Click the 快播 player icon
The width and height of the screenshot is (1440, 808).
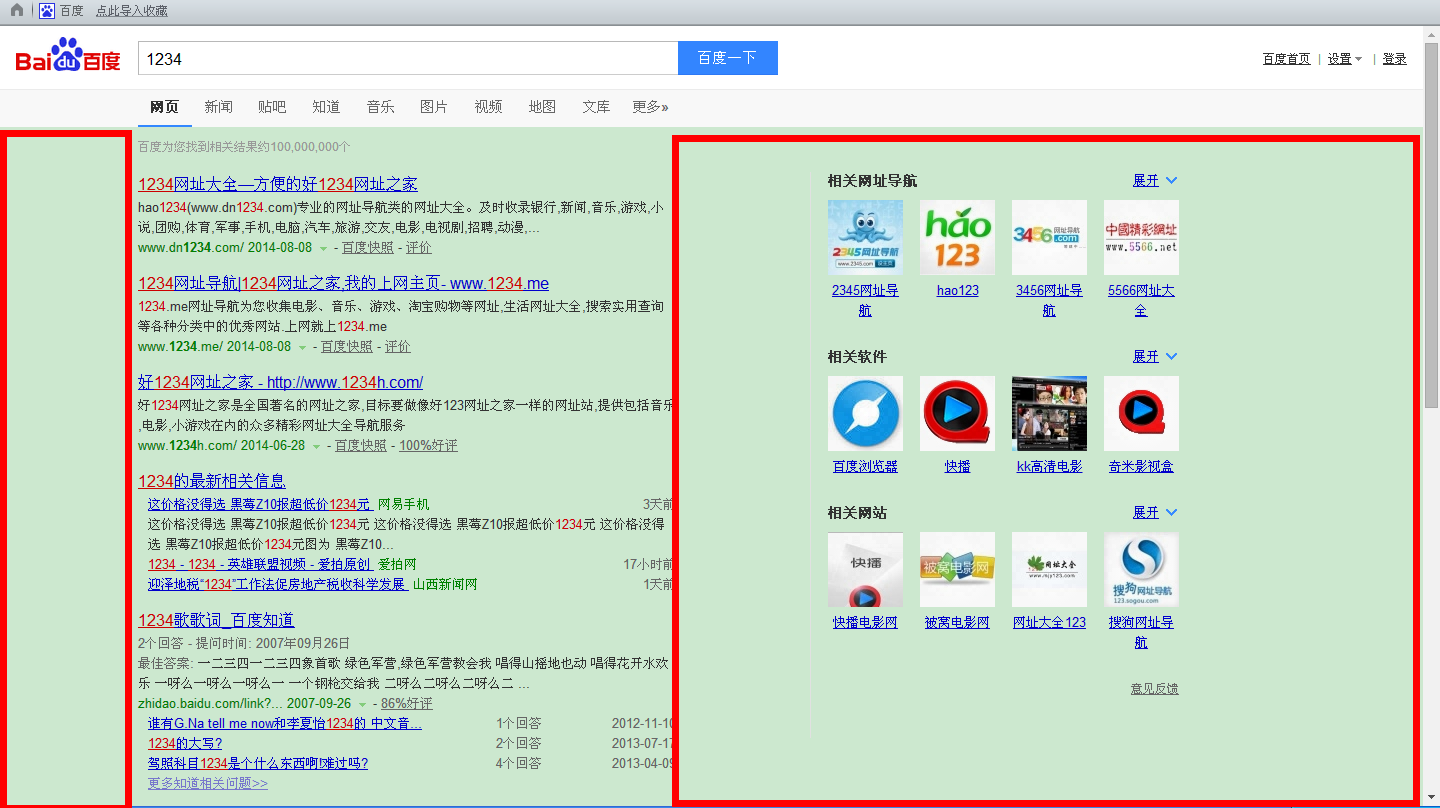(957, 413)
